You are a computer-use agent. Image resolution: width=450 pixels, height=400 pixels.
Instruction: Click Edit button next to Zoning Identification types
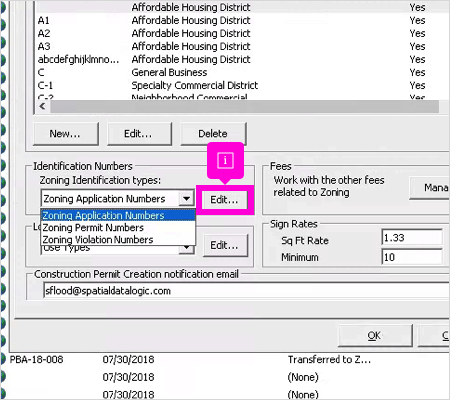[x=224, y=200]
